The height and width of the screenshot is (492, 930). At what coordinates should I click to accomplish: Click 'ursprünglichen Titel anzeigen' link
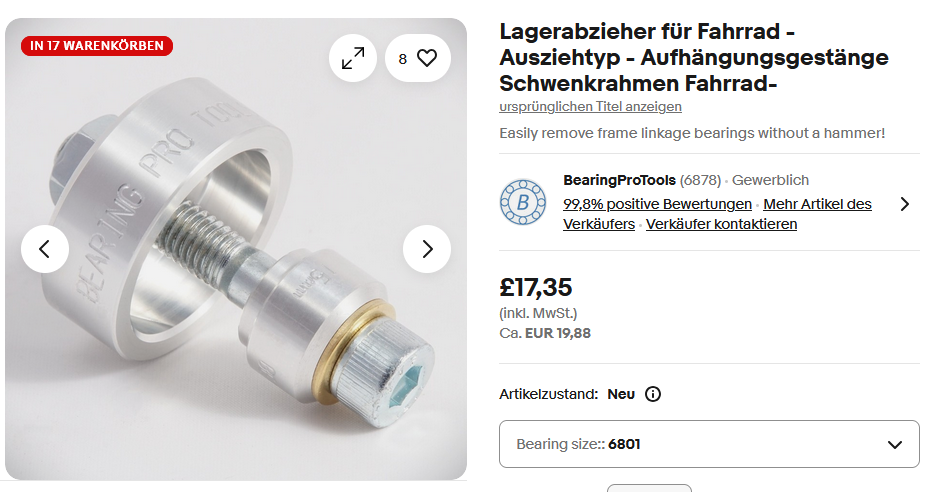[x=590, y=107]
